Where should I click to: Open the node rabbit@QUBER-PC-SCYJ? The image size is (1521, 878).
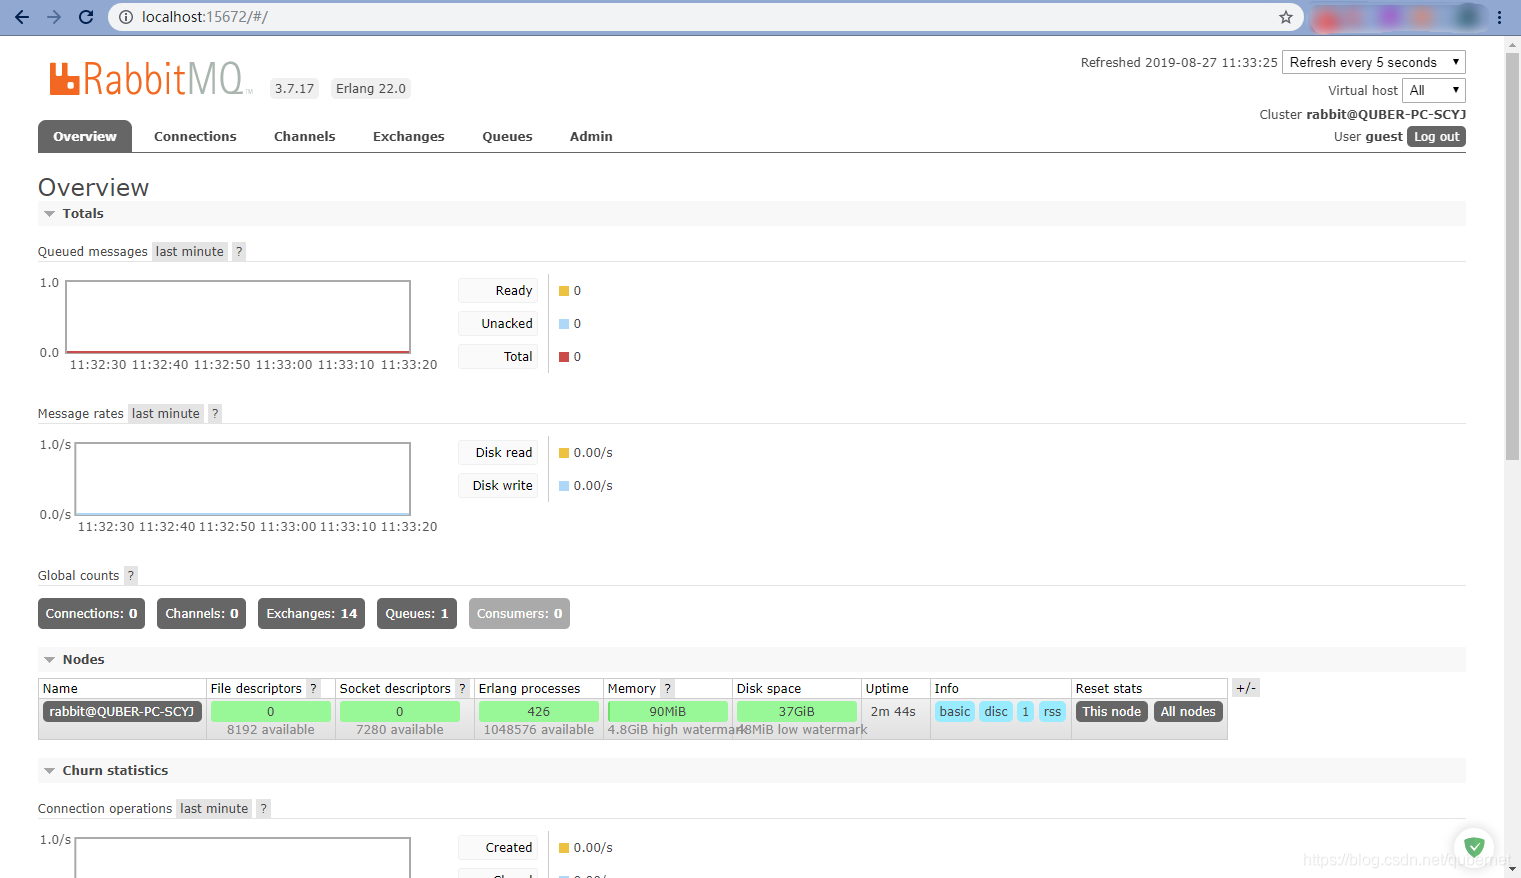coord(121,711)
